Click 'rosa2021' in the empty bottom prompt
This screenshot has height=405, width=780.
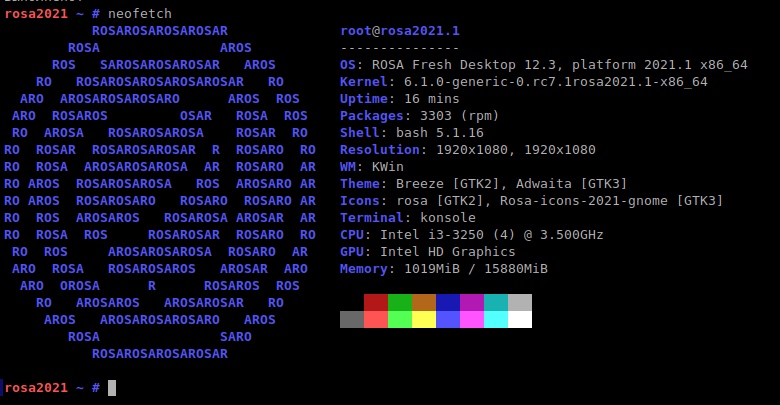(x=36, y=388)
